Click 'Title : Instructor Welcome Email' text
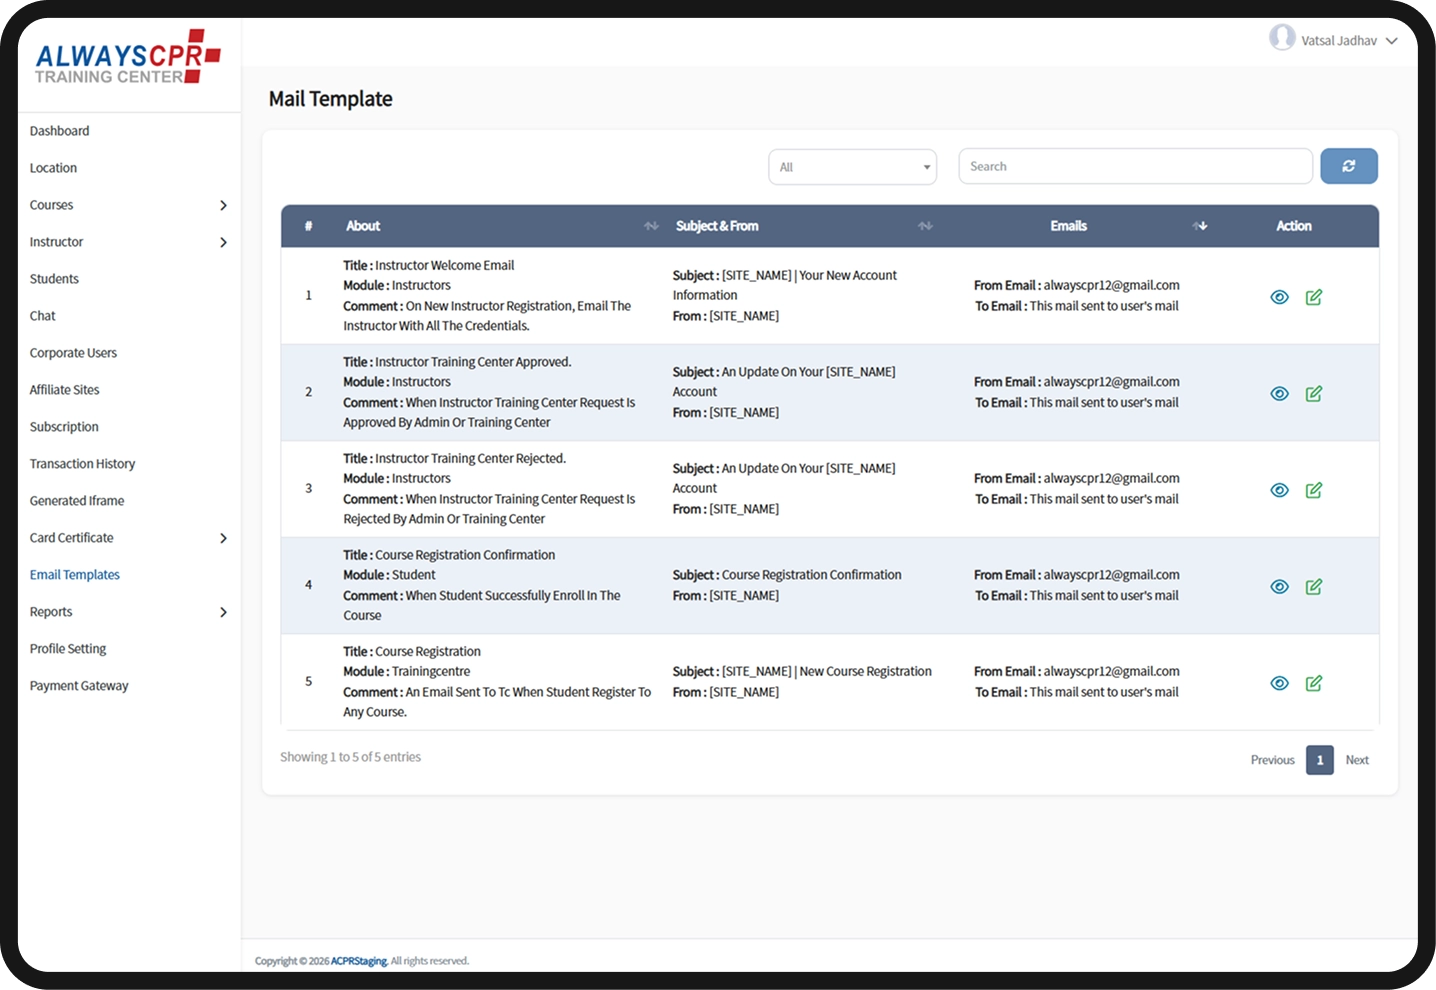This screenshot has width=1436, height=990. [x=428, y=265]
